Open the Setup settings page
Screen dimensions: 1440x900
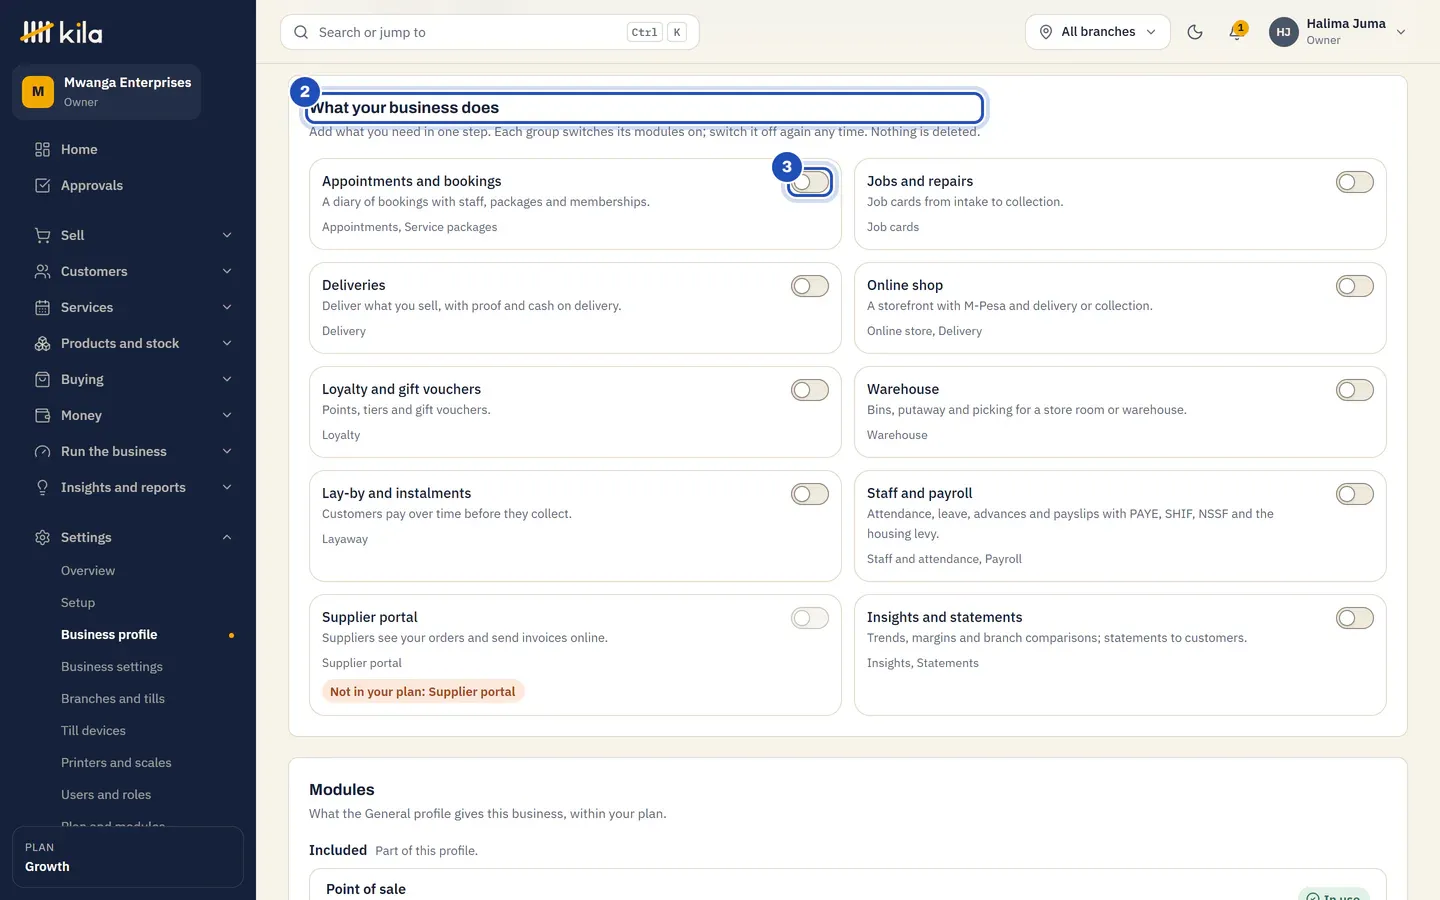78,603
